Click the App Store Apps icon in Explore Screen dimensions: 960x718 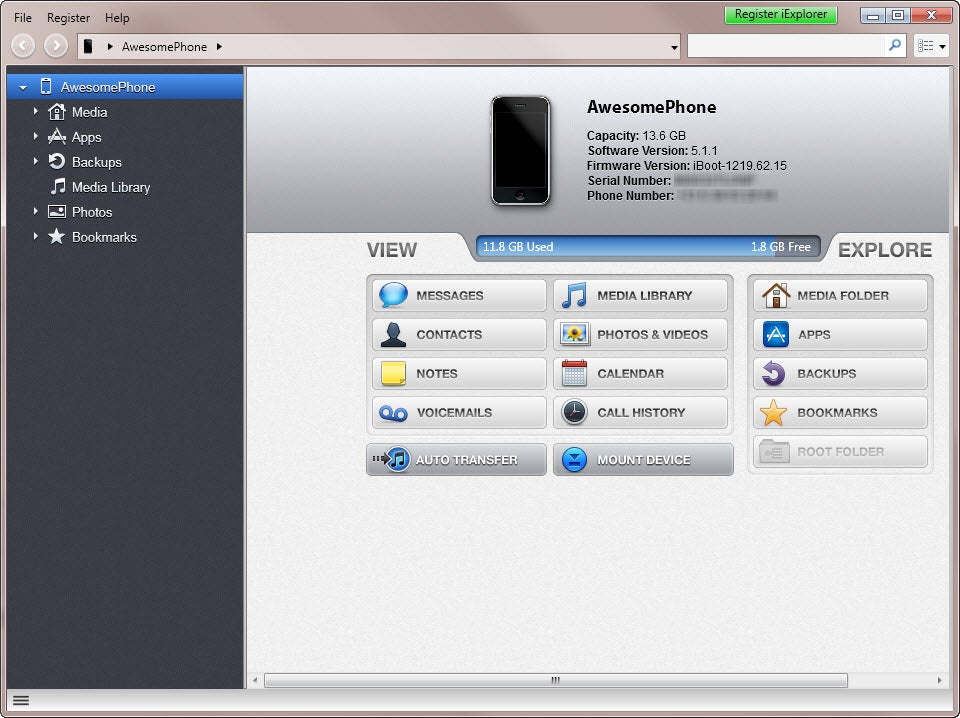(x=775, y=334)
